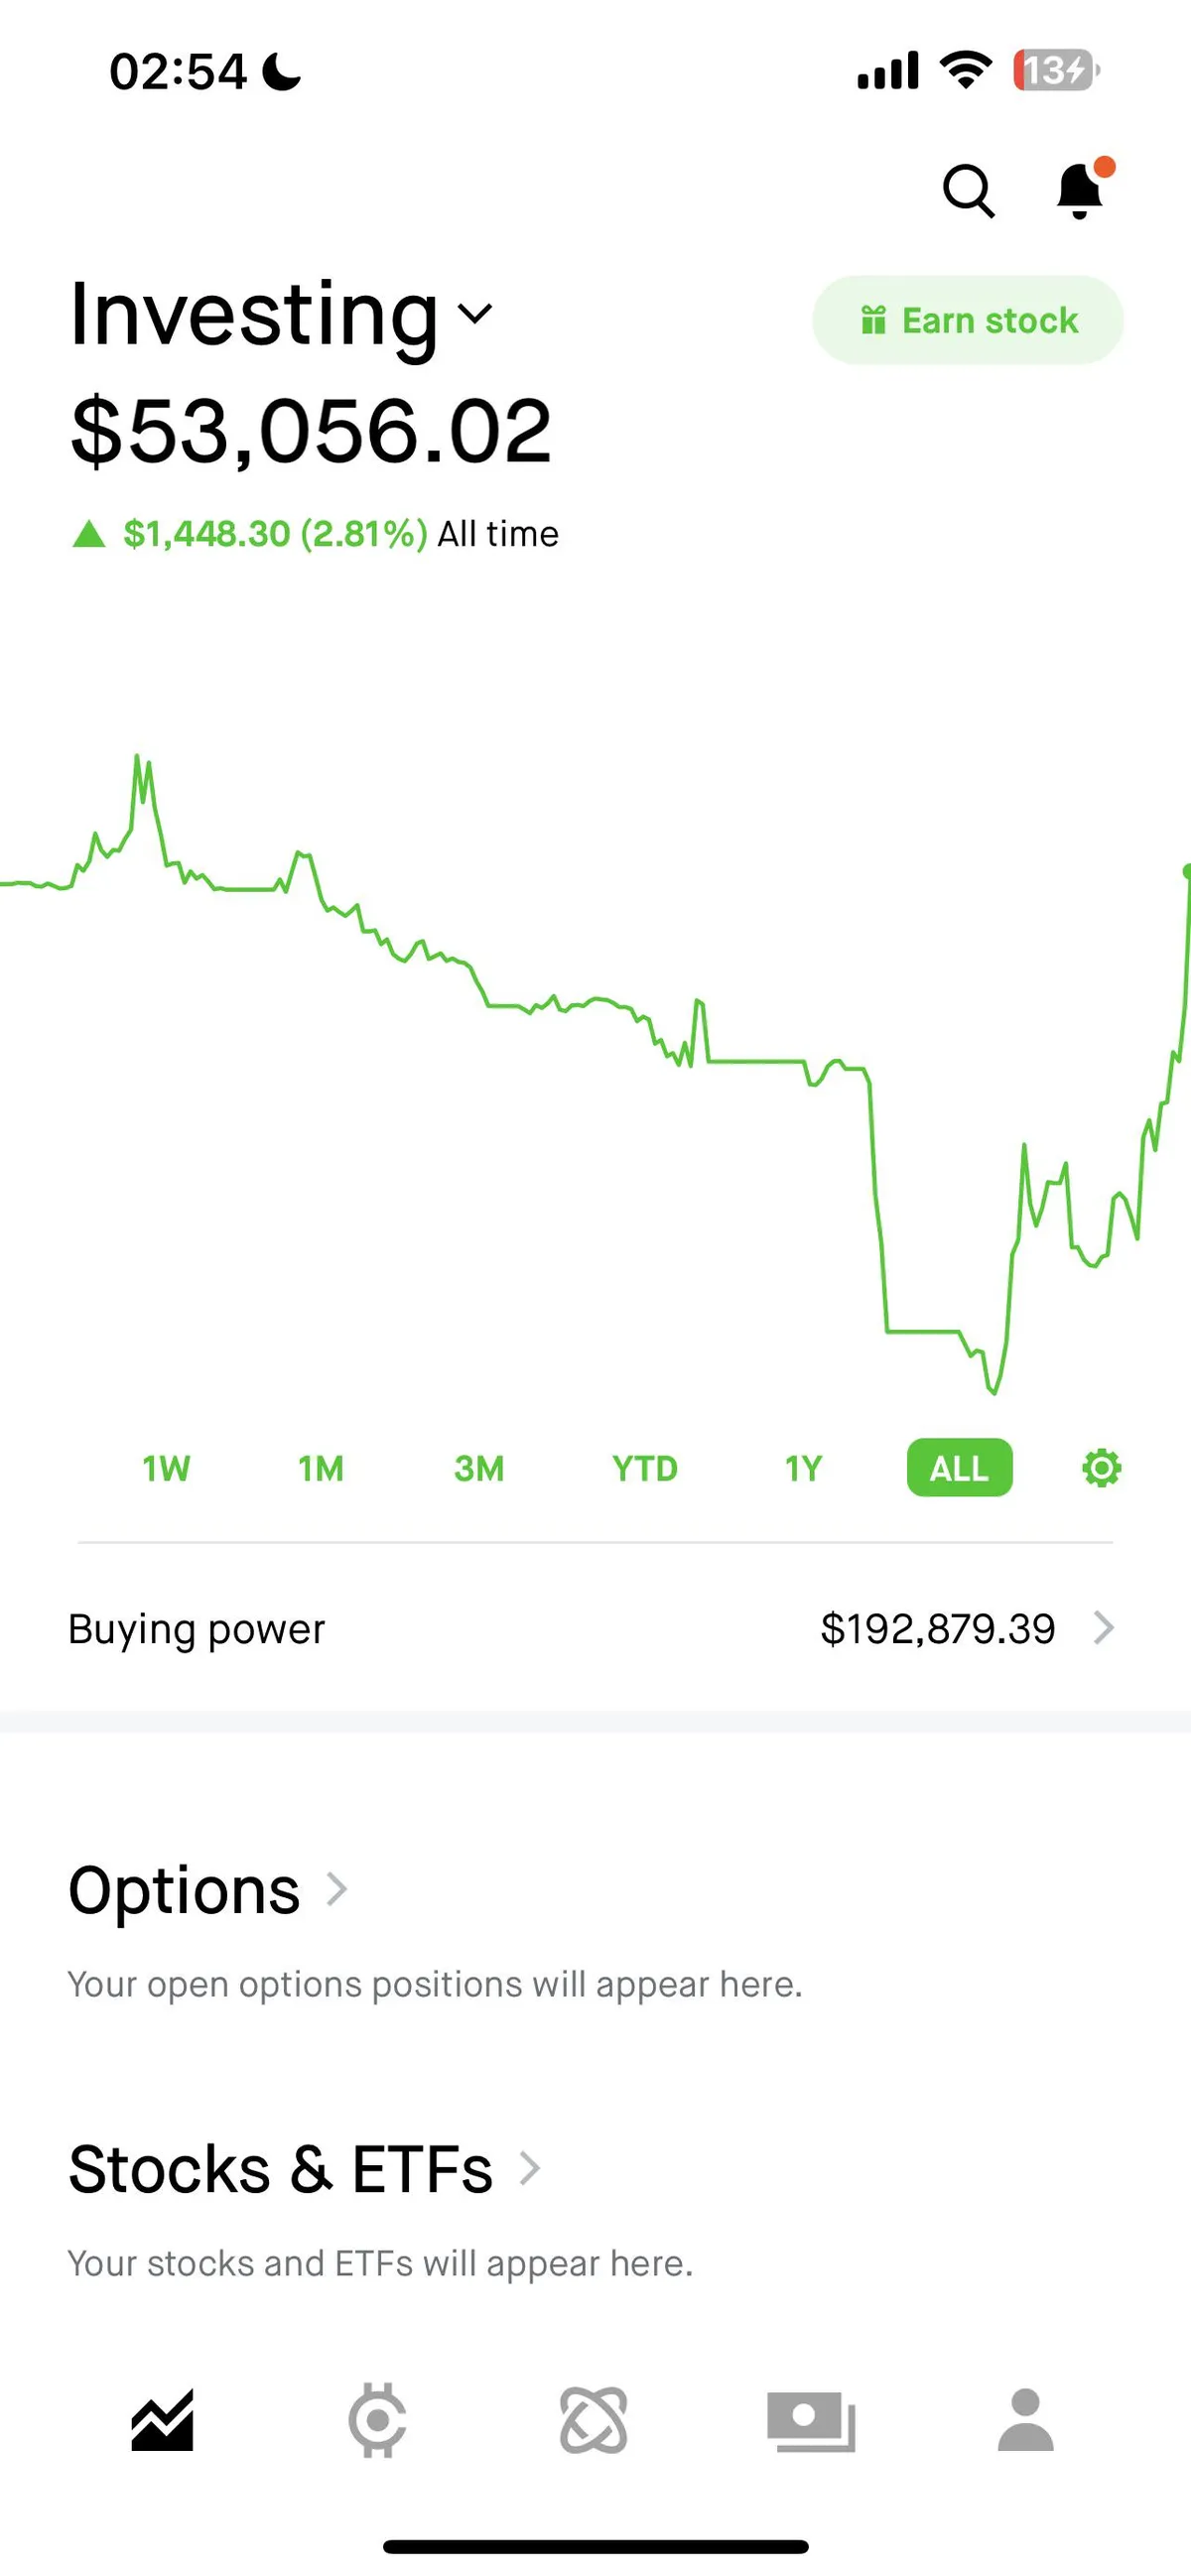1191x2576 pixels.
Task: Switch to the 3M range tab
Action: click(479, 1468)
